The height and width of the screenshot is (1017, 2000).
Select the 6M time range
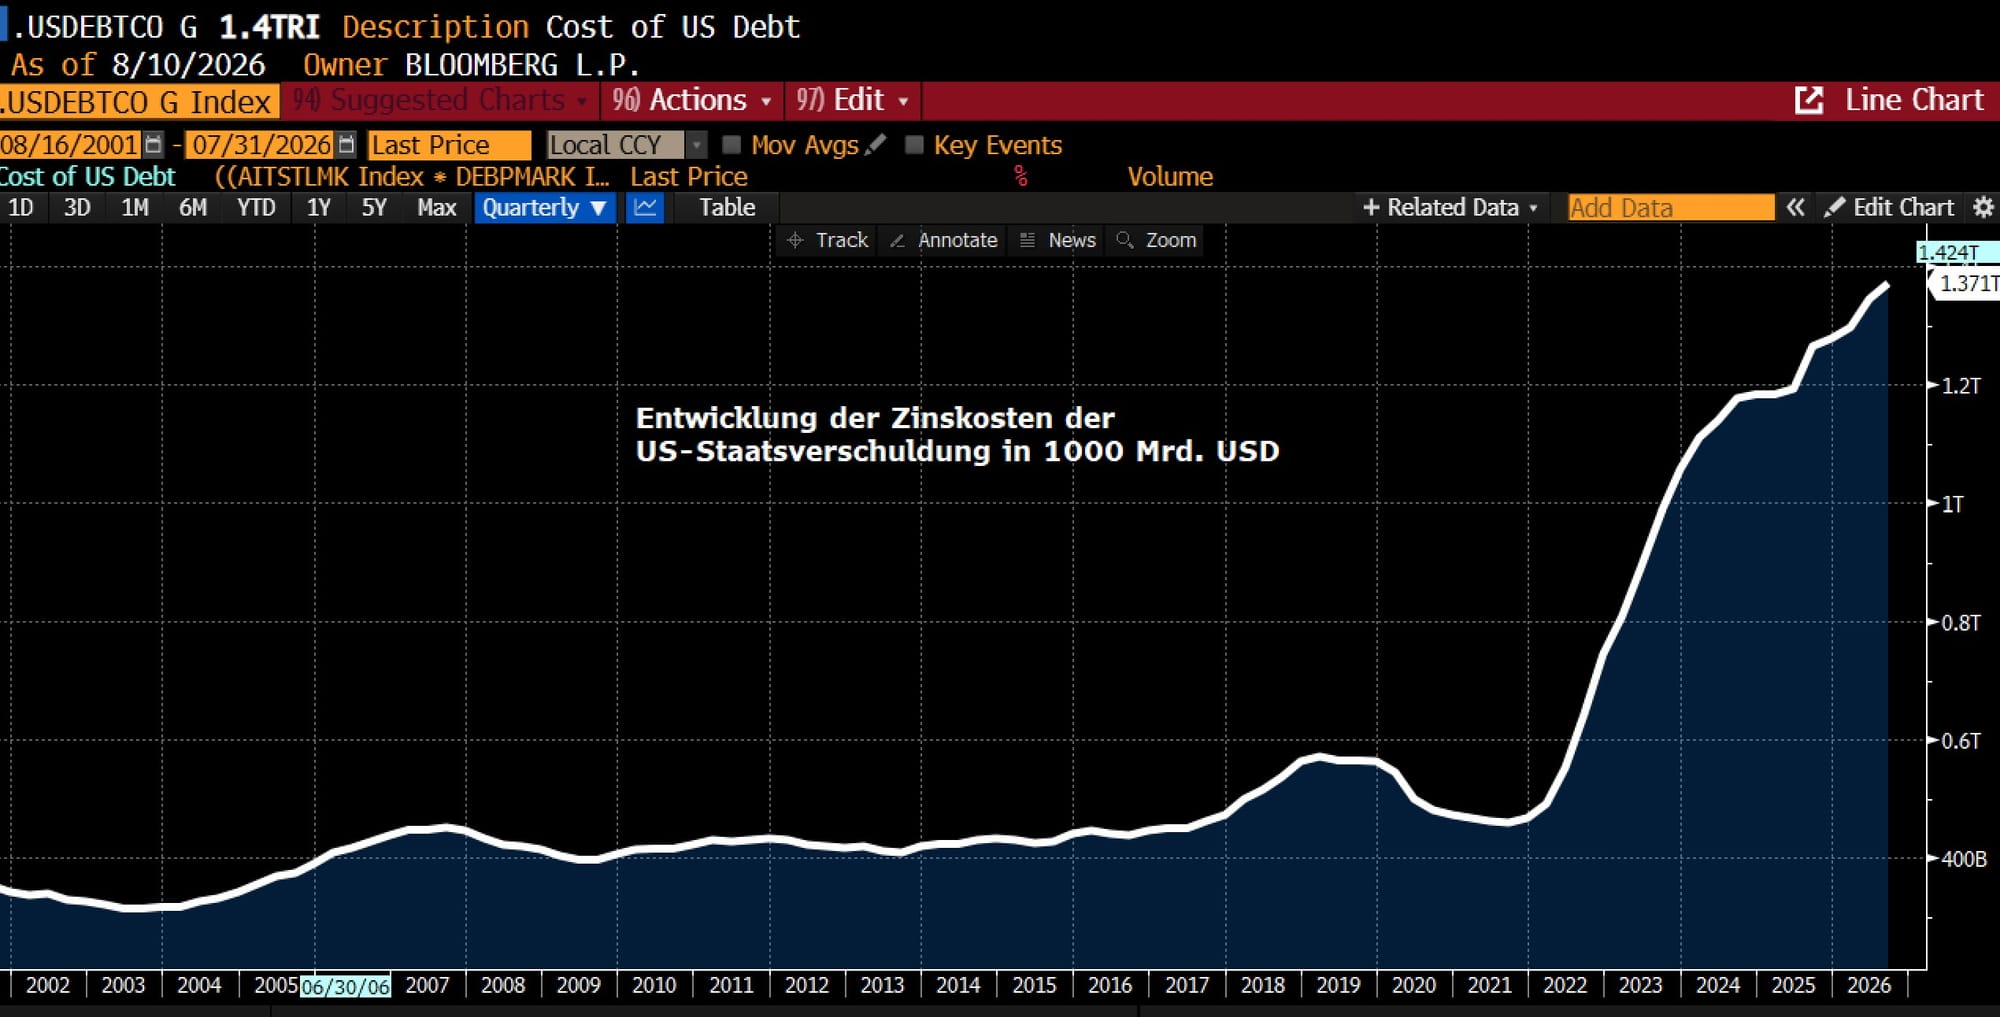coord(193,207)
